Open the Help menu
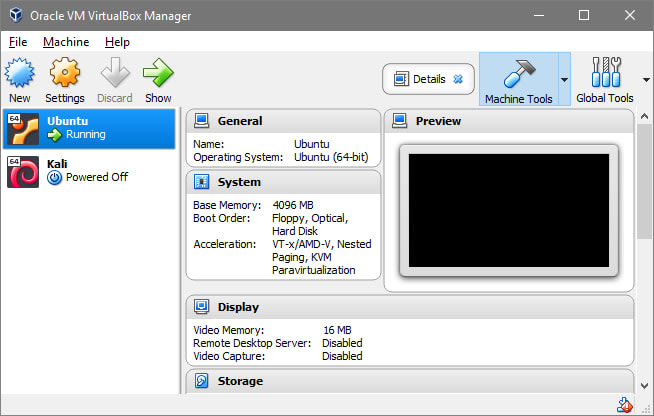This screenshot has height=416, width=654. pos(117,42)
